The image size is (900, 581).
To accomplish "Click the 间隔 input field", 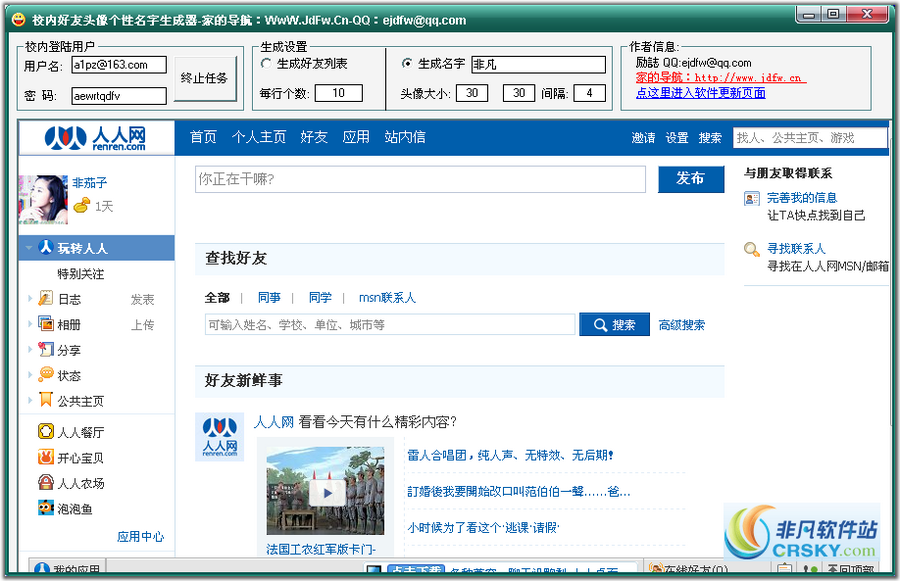I will [589, 93].
